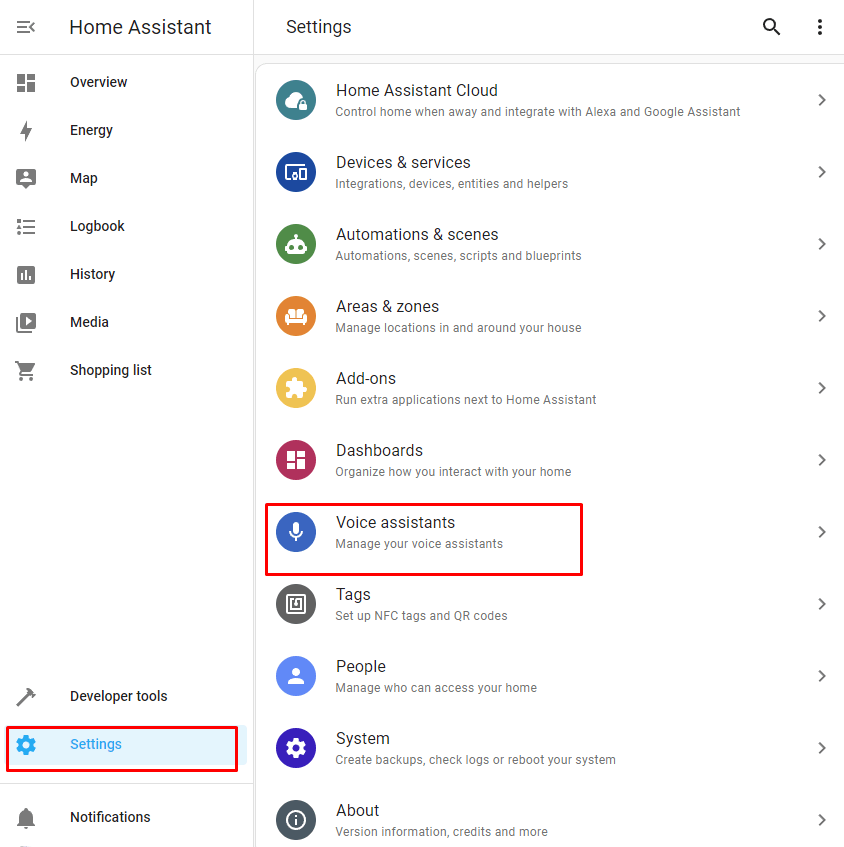844x847 pixels.
Task: Click the Settings gear icon in sidebar
Action: (26, 744)
